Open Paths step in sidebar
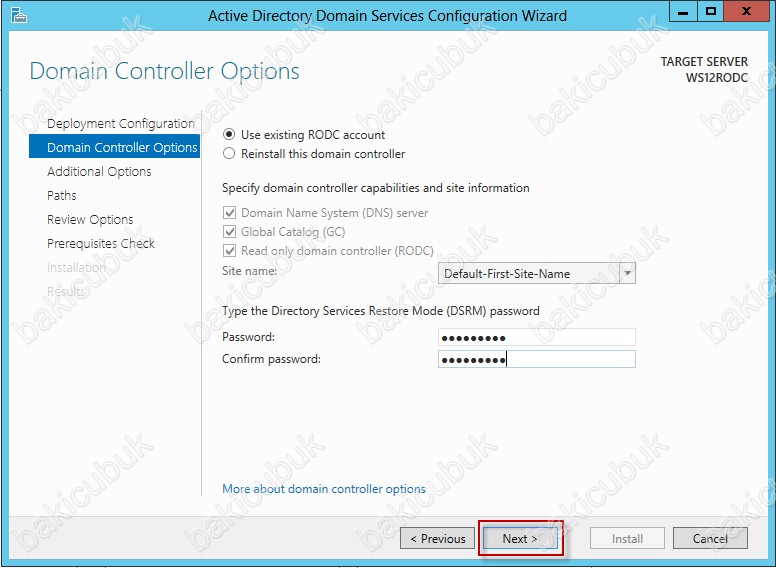776x568 pixels. point(62,195)
